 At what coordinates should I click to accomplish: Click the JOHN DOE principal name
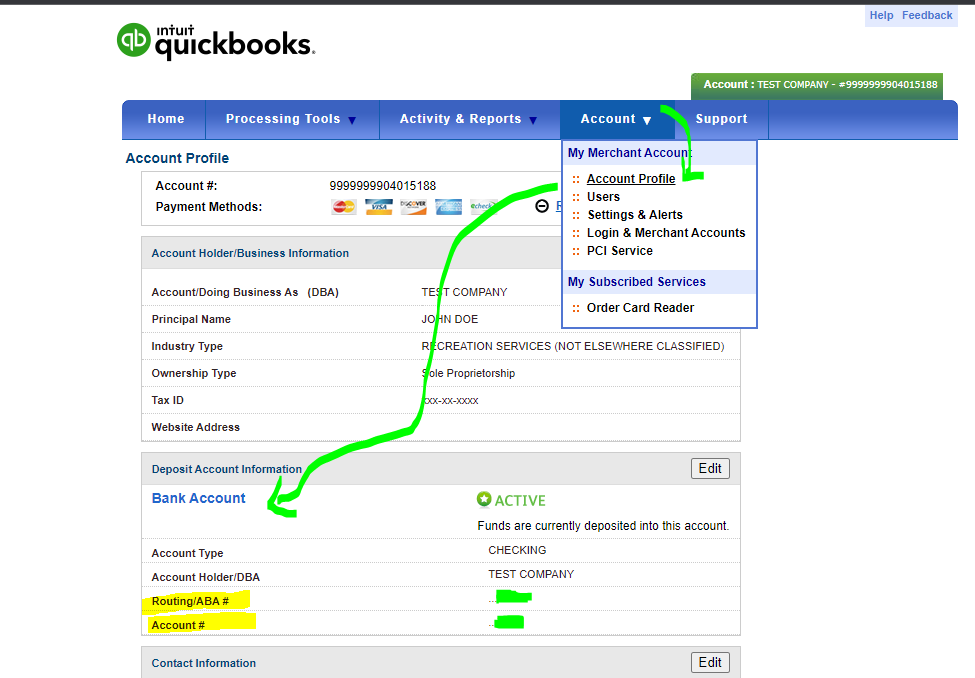450,319
